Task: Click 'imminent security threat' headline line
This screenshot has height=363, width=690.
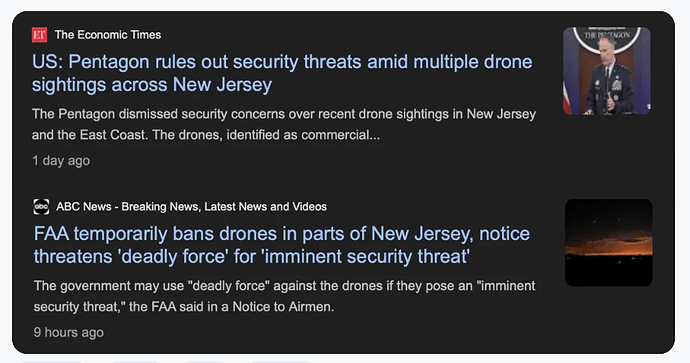Action: tap(252, 257)
